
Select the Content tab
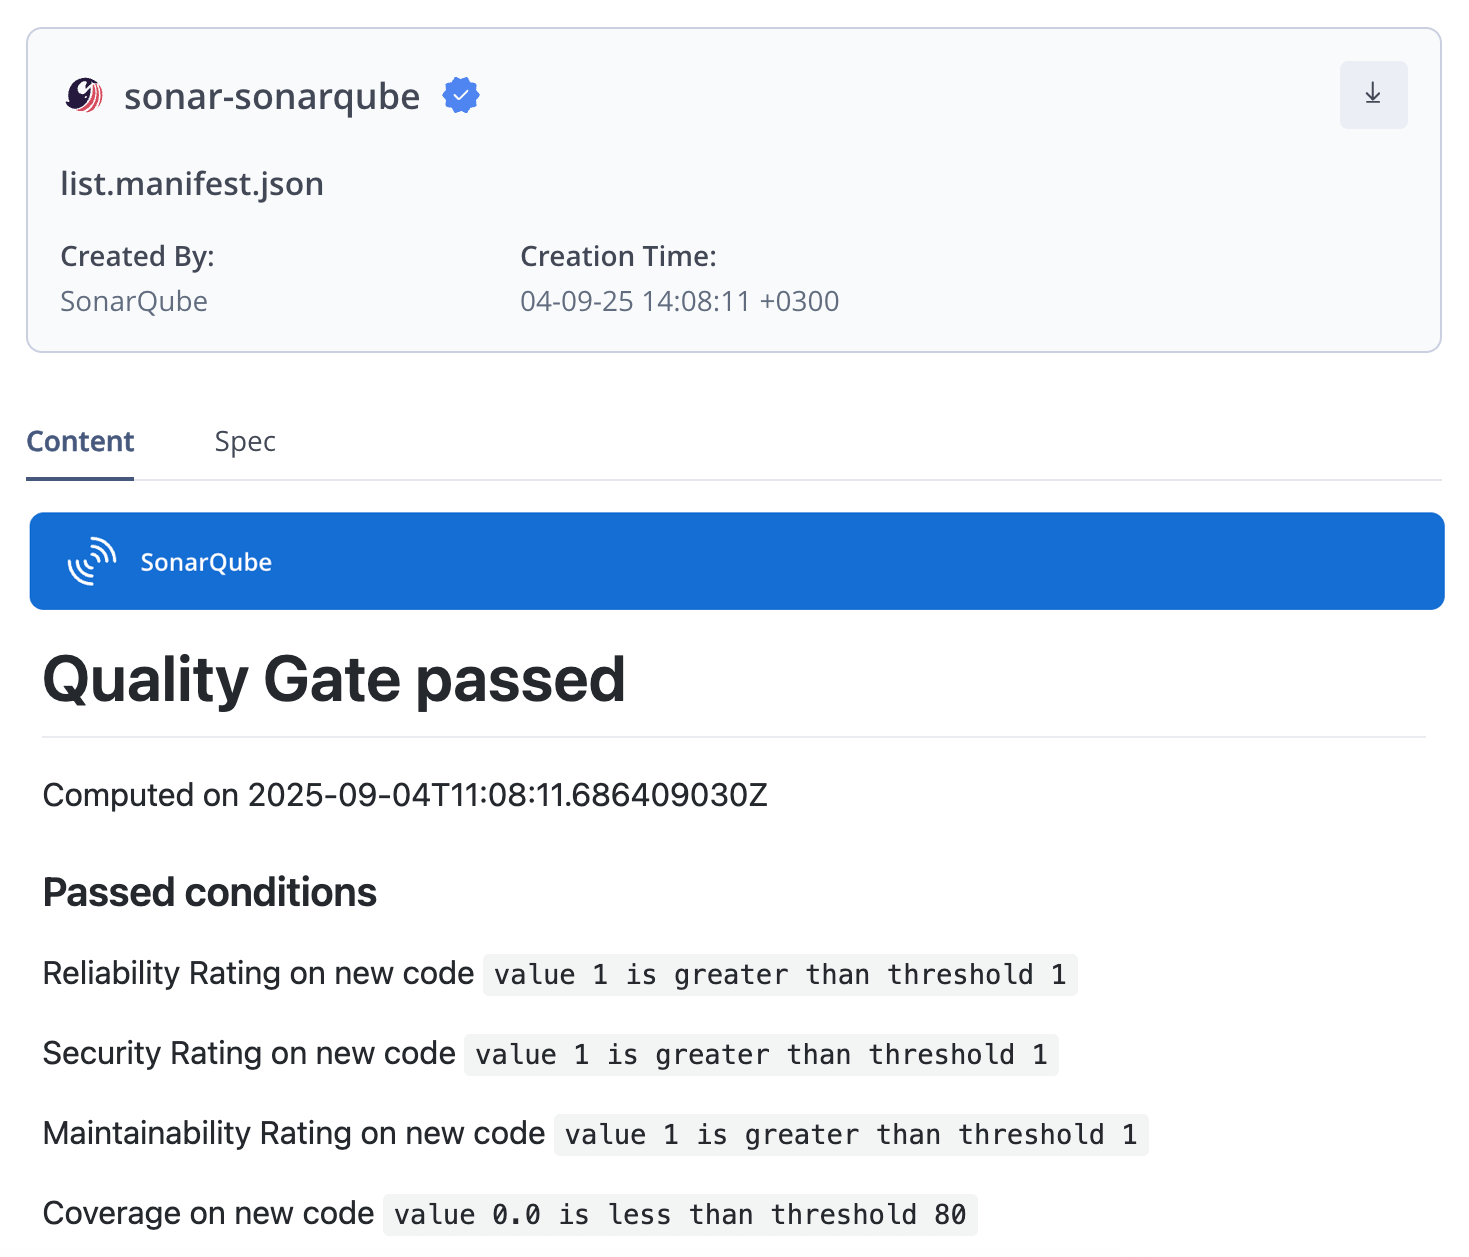(80, 442)
